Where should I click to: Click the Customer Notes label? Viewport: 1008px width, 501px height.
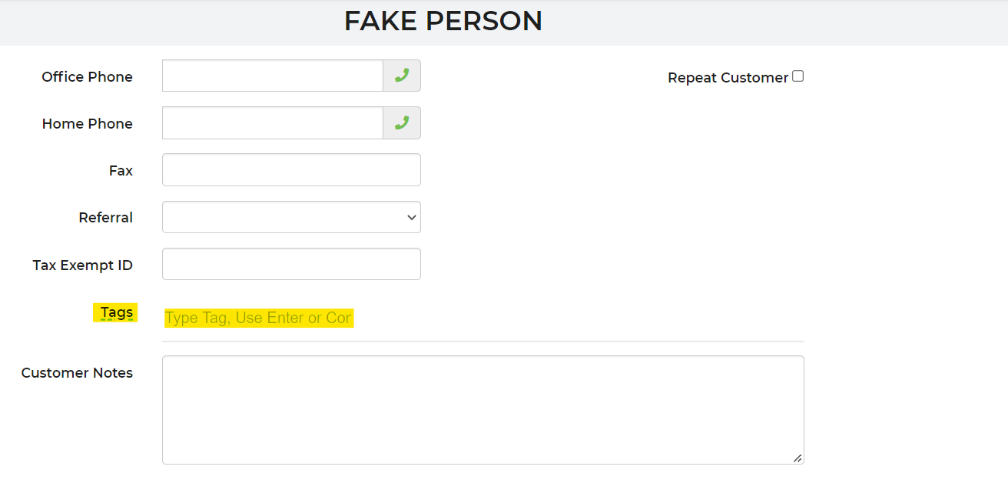[x=76, y=373]
